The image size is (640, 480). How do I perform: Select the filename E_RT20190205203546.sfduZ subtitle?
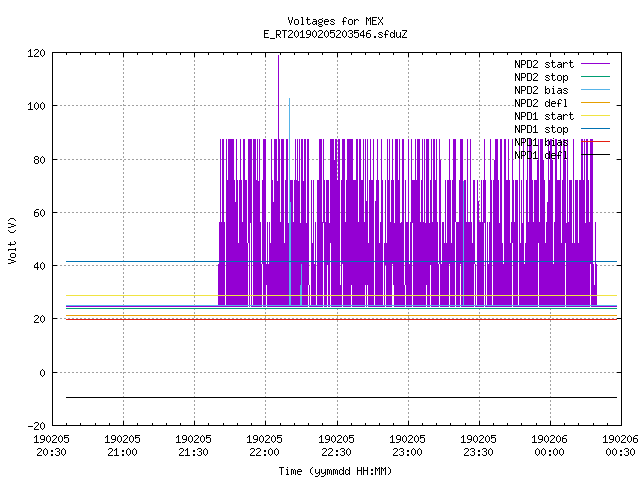tap(335, 34)
